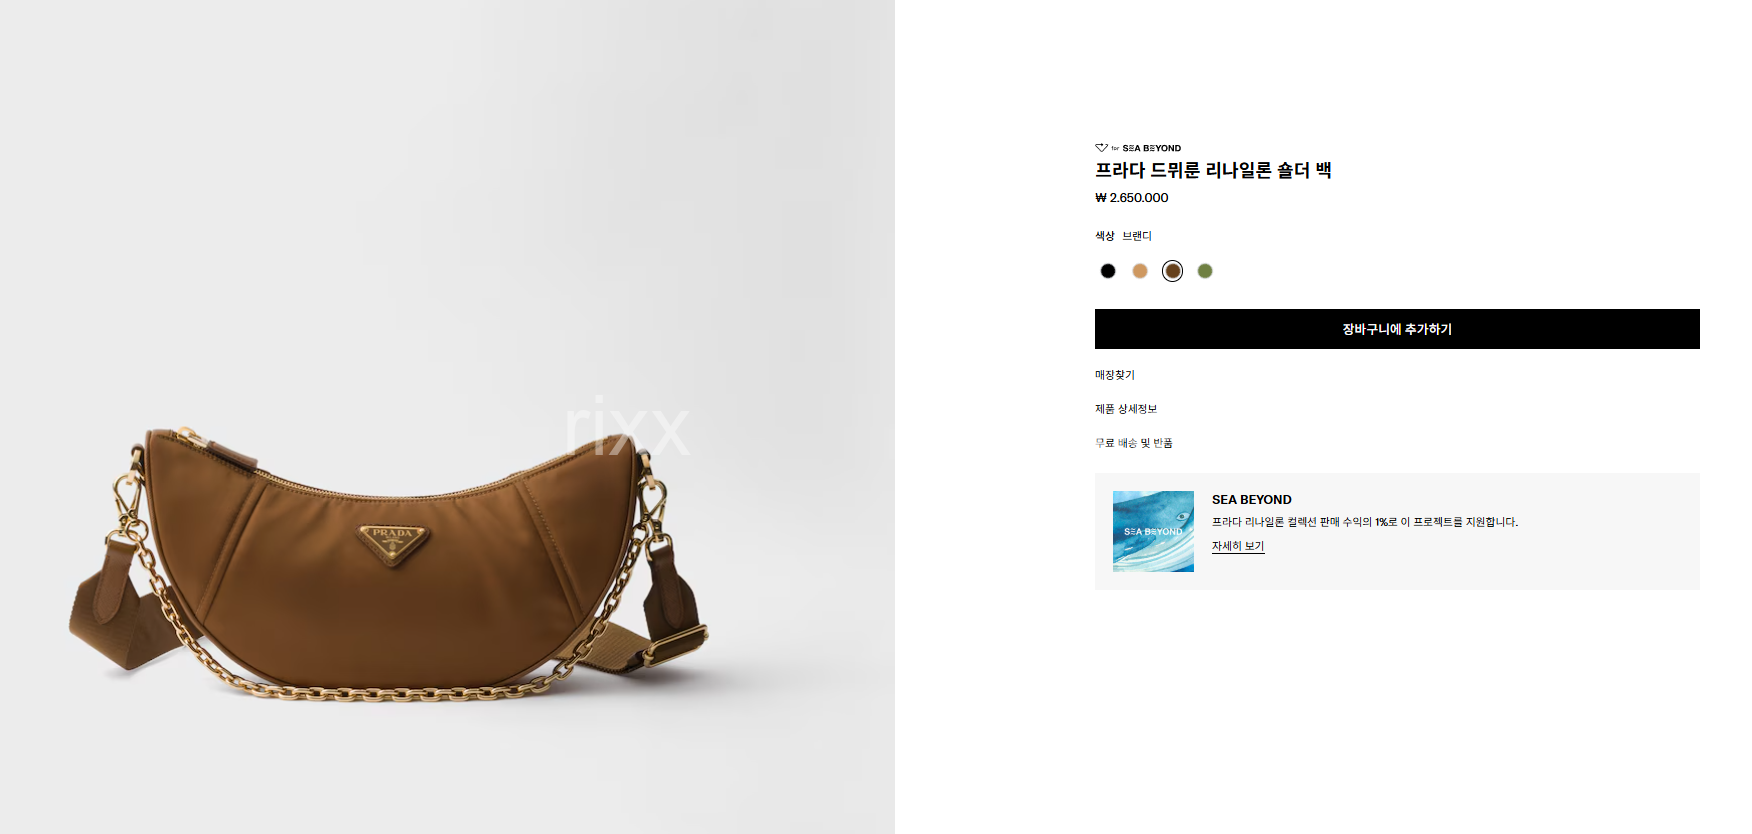Click the Prada triangle logo above product title
1752x834 pixels.
[x=1101, y=148]
